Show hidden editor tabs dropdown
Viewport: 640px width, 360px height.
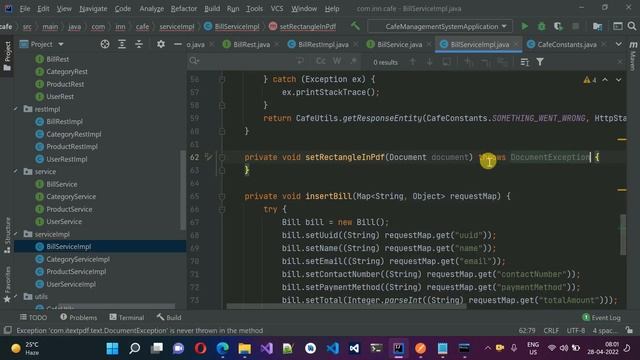pyautogui.click(x=619, y=44)
